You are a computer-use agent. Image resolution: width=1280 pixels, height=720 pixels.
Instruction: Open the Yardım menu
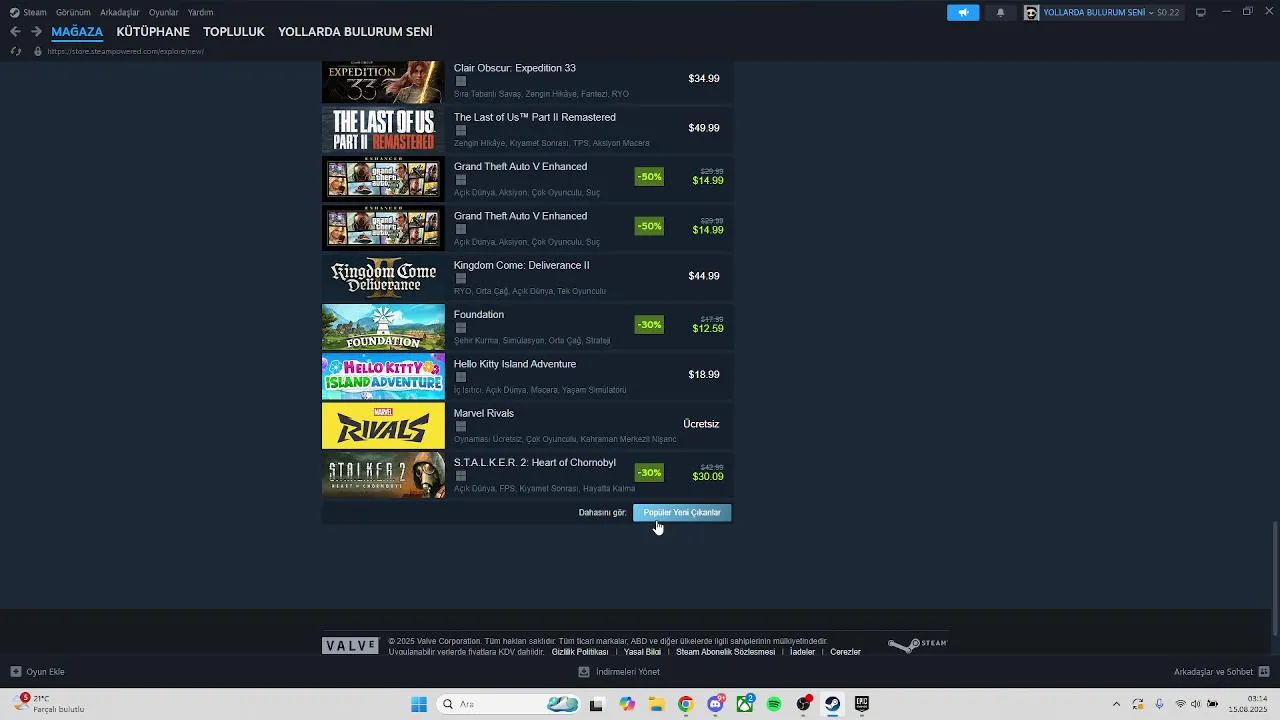(200, 12)
